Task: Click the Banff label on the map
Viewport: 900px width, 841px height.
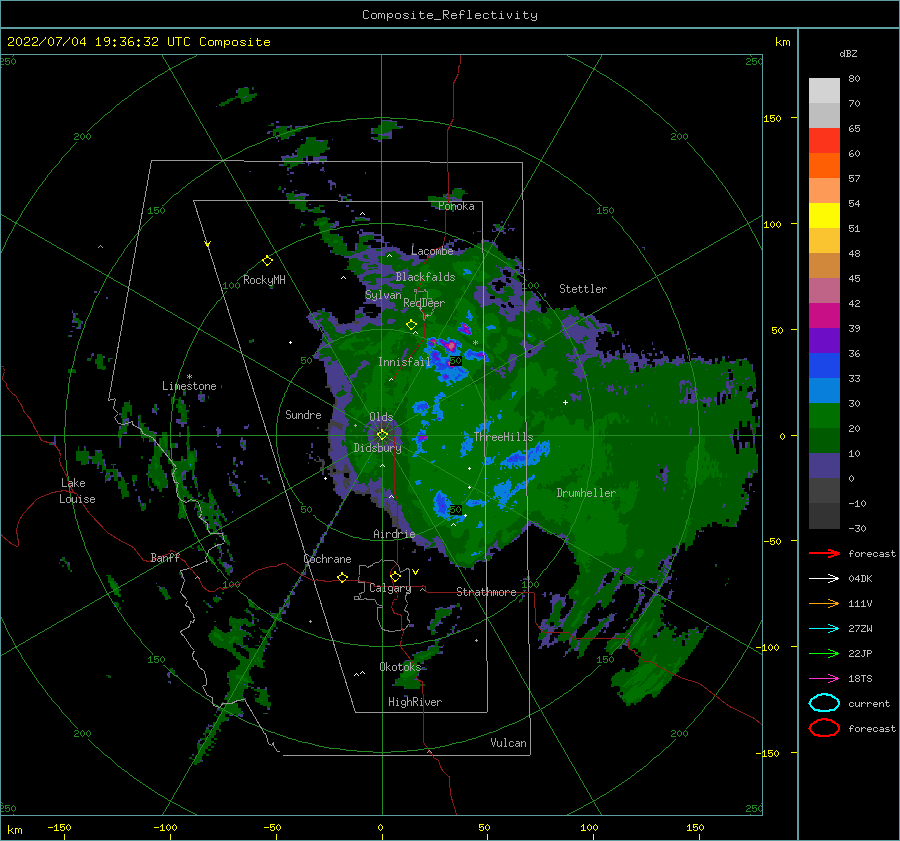Action: coord(165,557)
